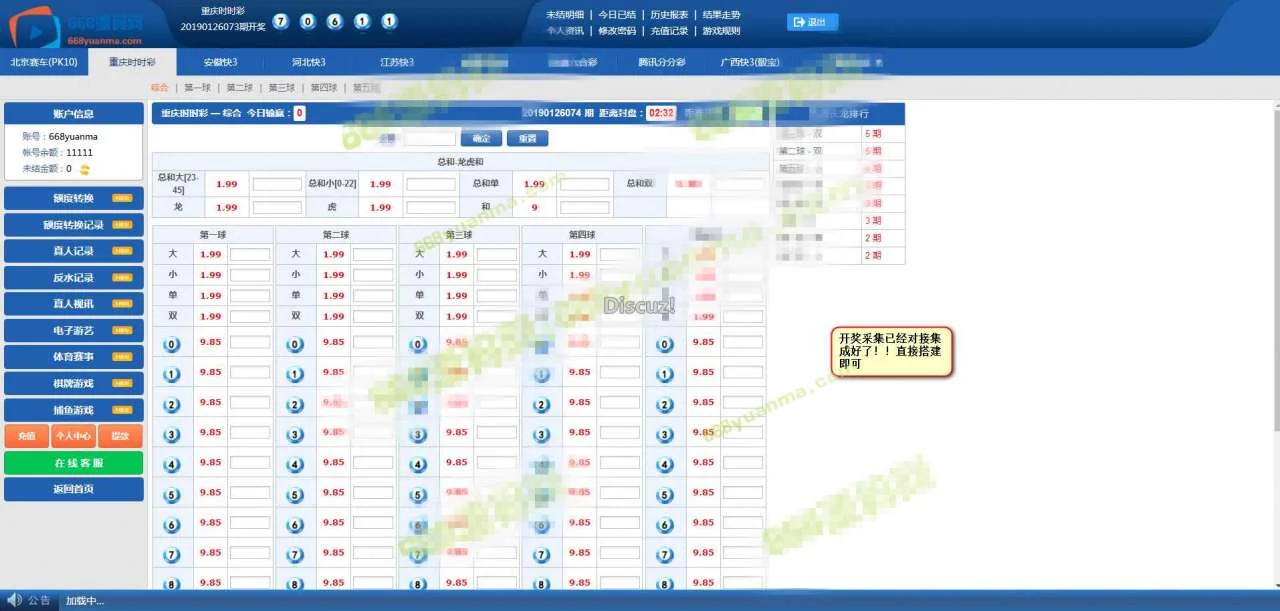
Task: Click the 龙 bet amount input field
Action: pos(277,208)
